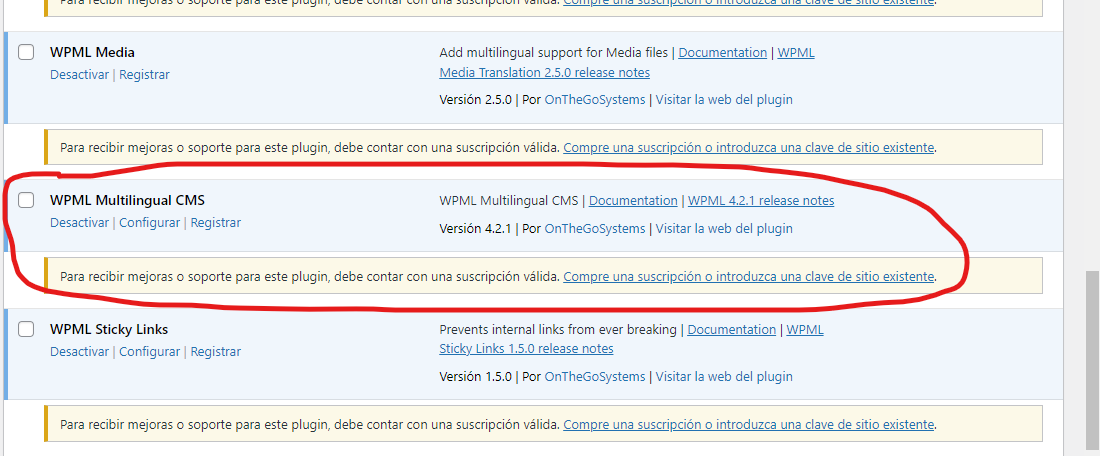The width and height of the screenshot is (1100, 456).
Task: Click the WPML Media plugin title
Action: (x=93, y=53)
